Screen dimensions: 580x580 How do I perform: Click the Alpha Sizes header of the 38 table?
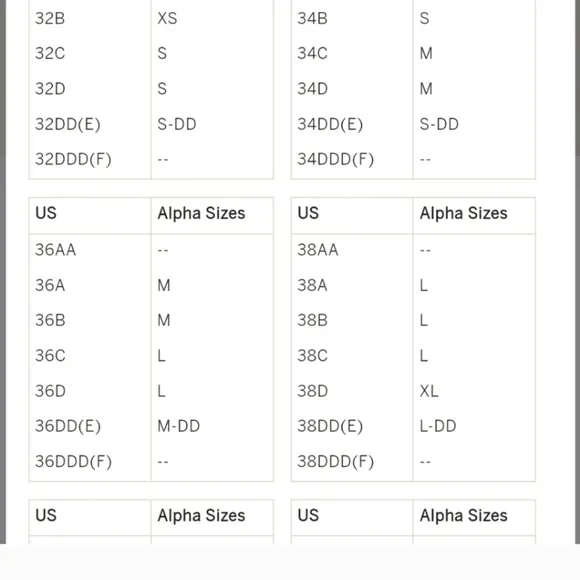pyautogui.click(x=463, y=213)
